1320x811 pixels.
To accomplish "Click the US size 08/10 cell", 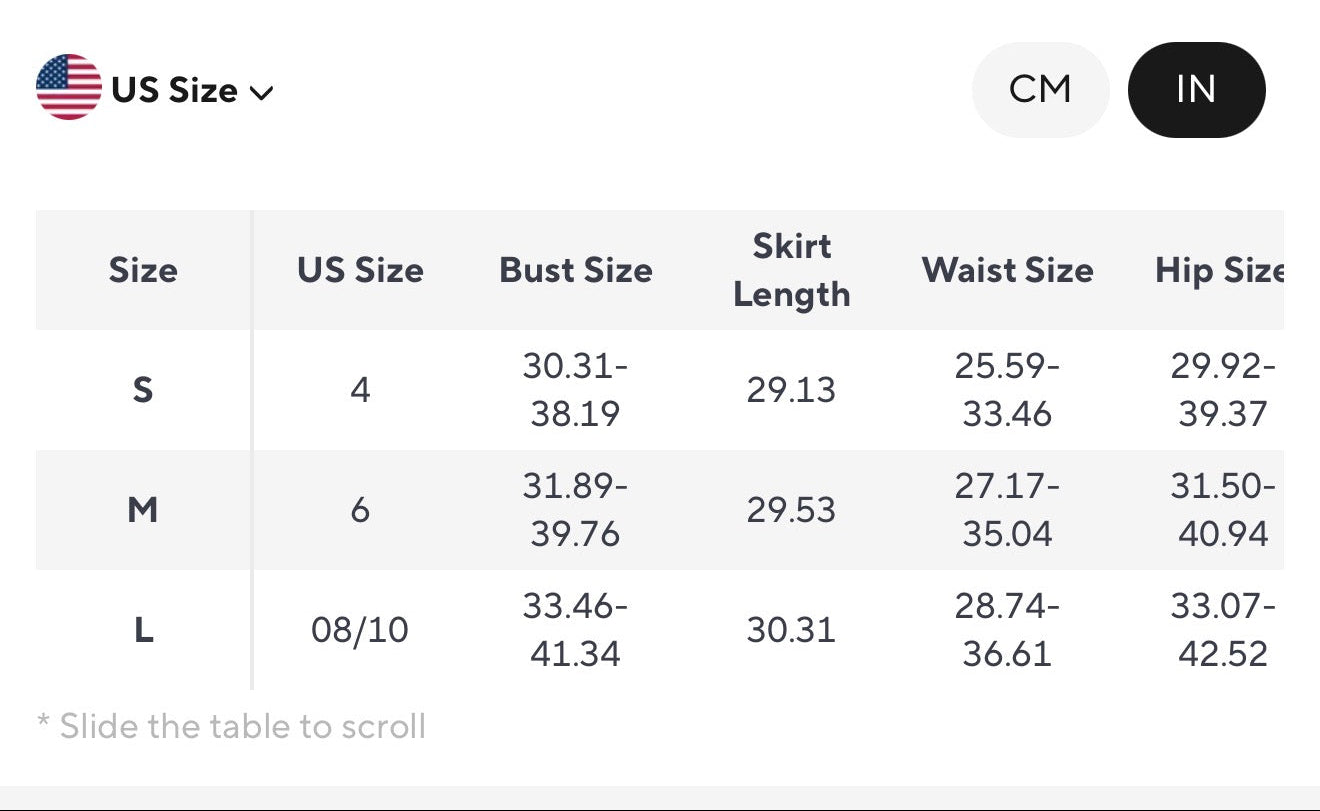I will 360,630.
